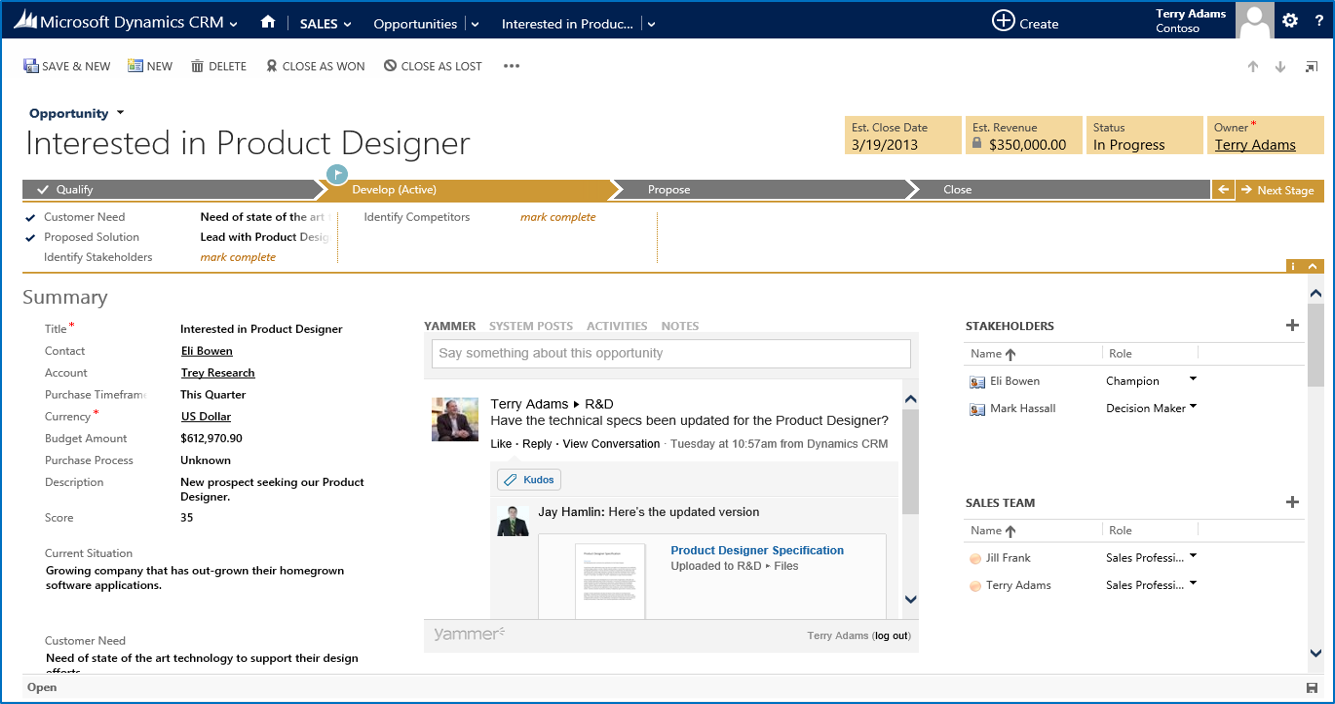Image resolution: width=1335 pixels, height=704 pixels.
Task: Mark Identify Stakeholders as complete
Action: 238,257
